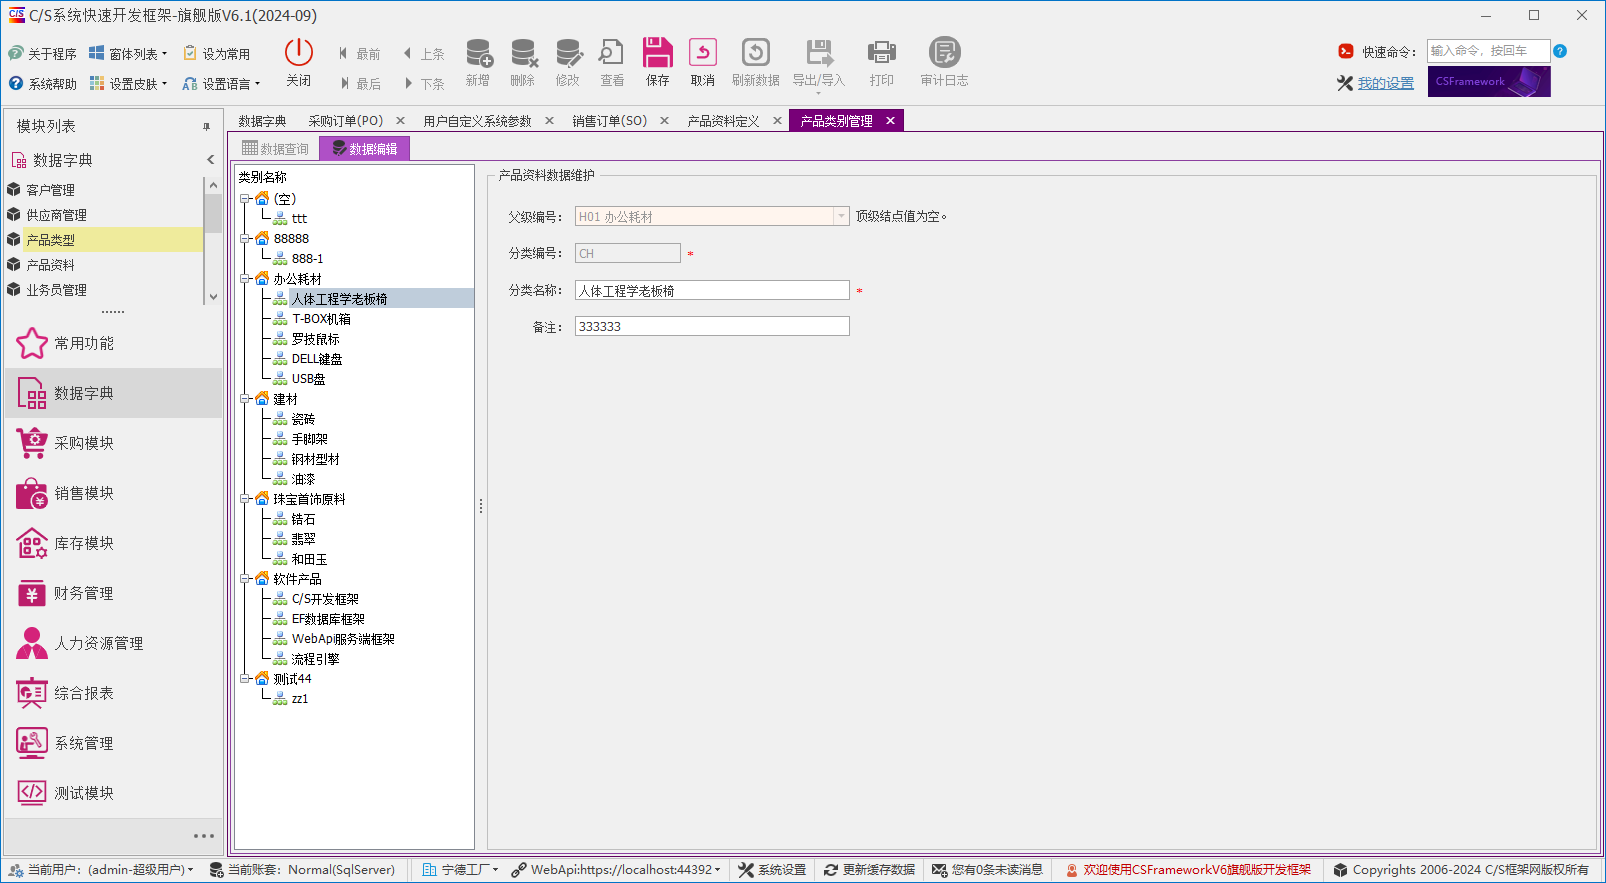Select the WebApi服务端框架 category
Viewport: 1606px width, 883px height.
tap(343, 639)
